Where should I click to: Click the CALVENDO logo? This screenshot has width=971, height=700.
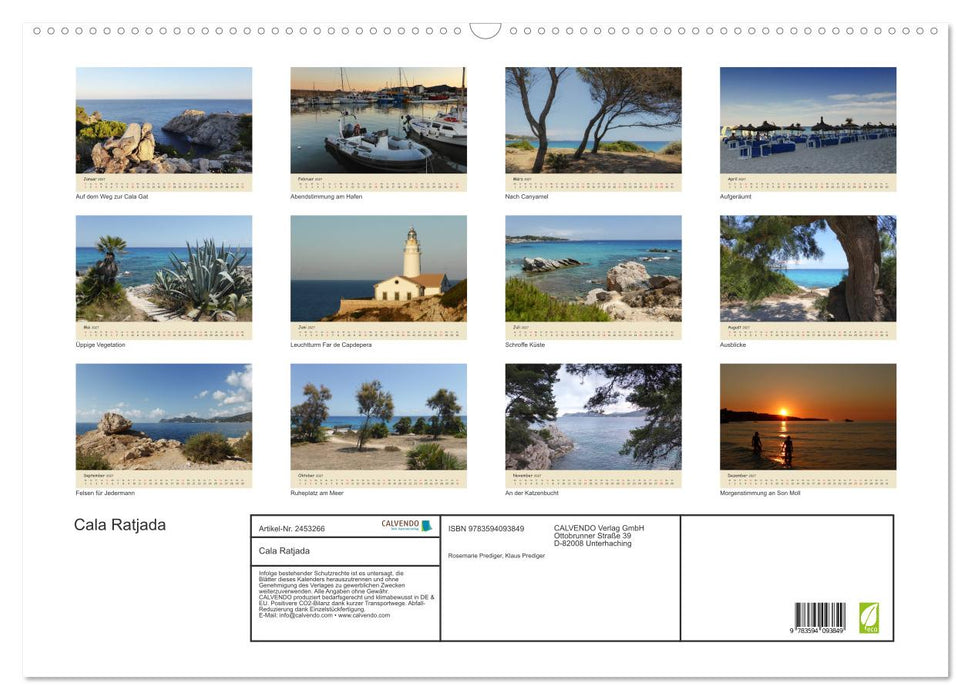[x=406, y=525]
